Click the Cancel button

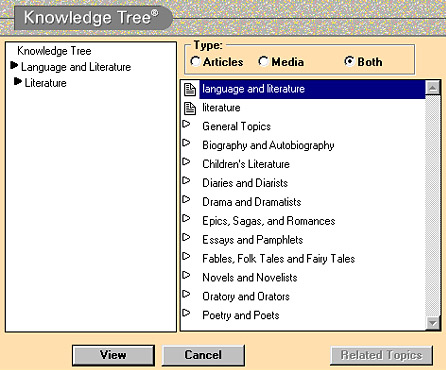(x=203, y=355)
